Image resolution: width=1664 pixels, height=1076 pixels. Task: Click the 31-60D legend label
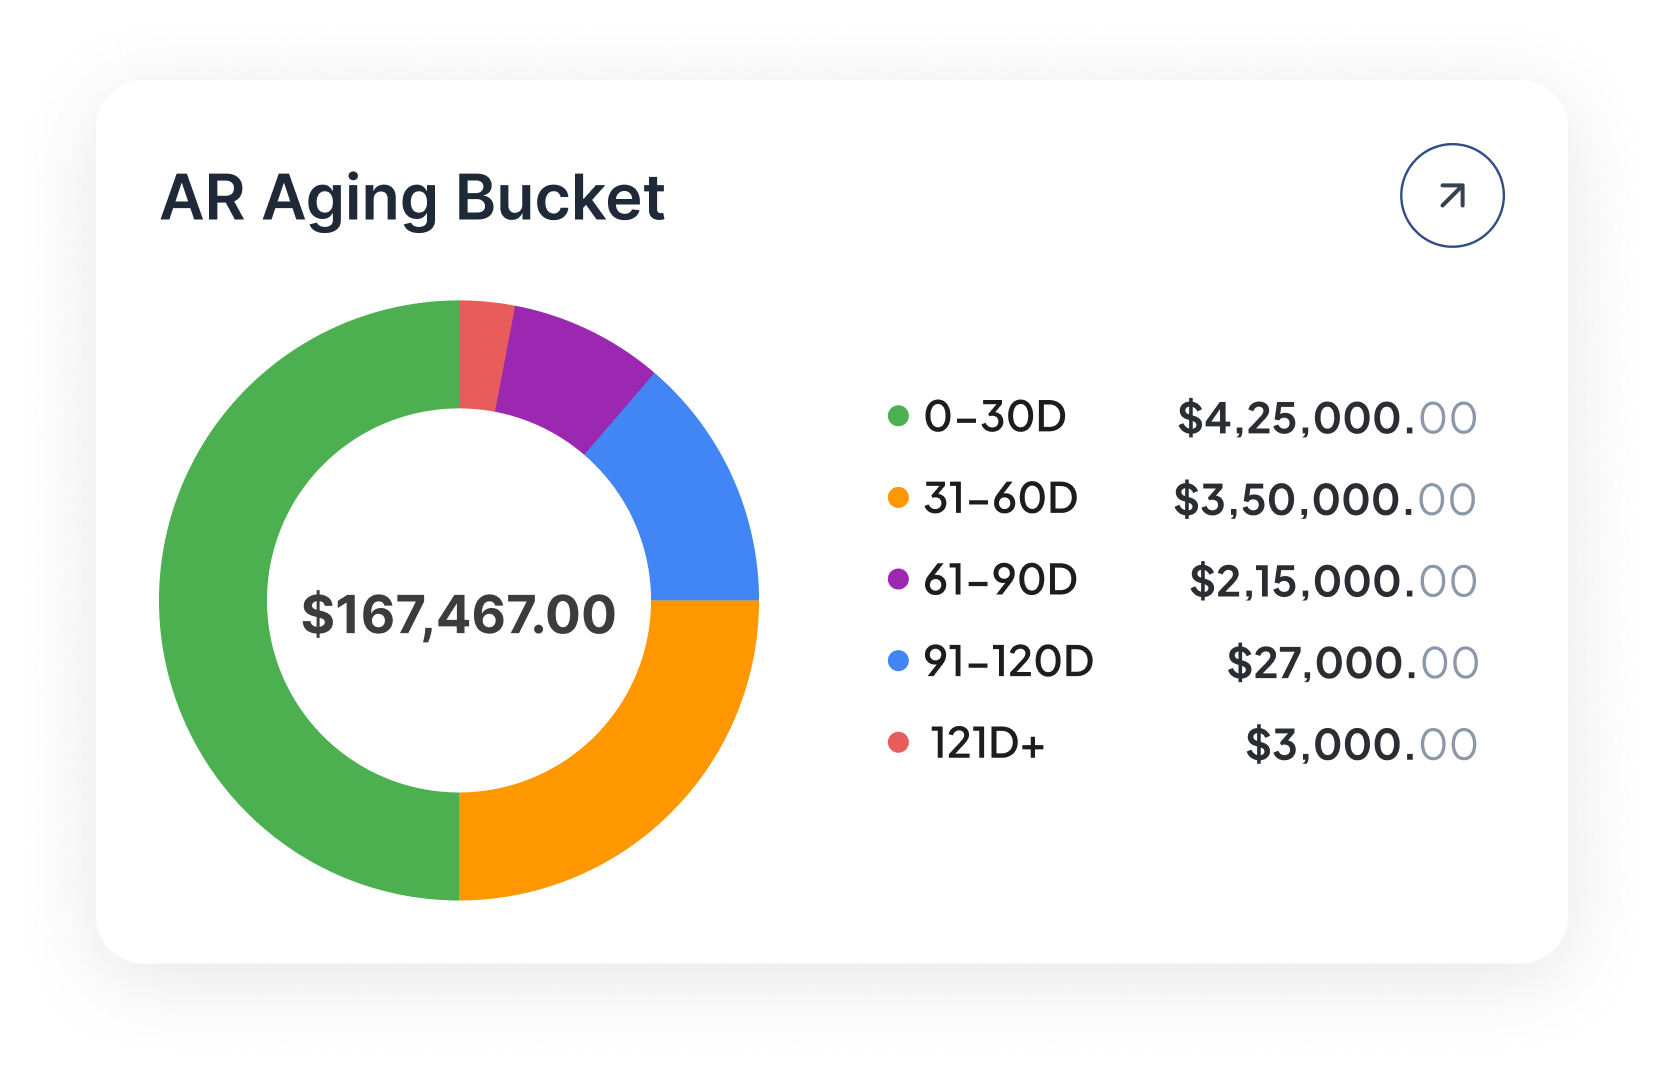[x=1000, y=498]
